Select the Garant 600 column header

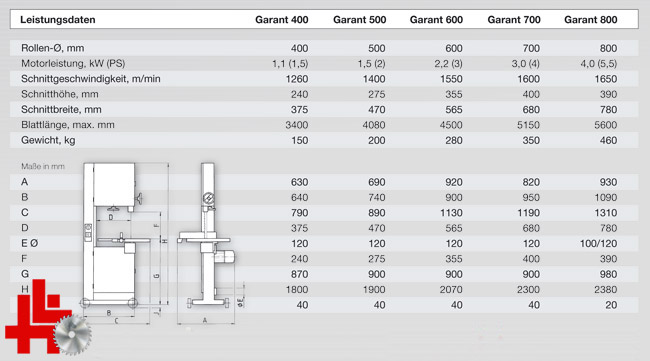click(436, 19)
